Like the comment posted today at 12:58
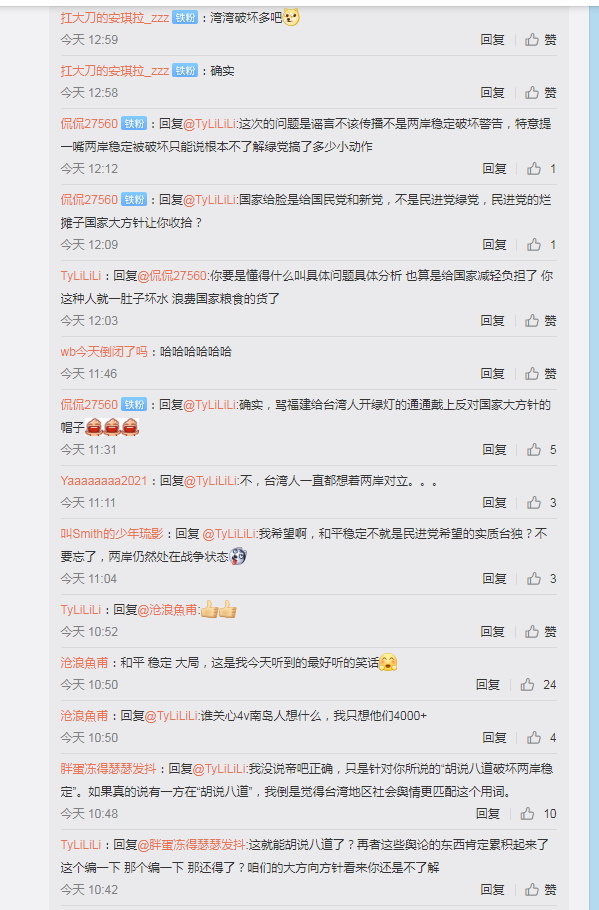This screenshot has height=910, width=599. tap(541, 92)
